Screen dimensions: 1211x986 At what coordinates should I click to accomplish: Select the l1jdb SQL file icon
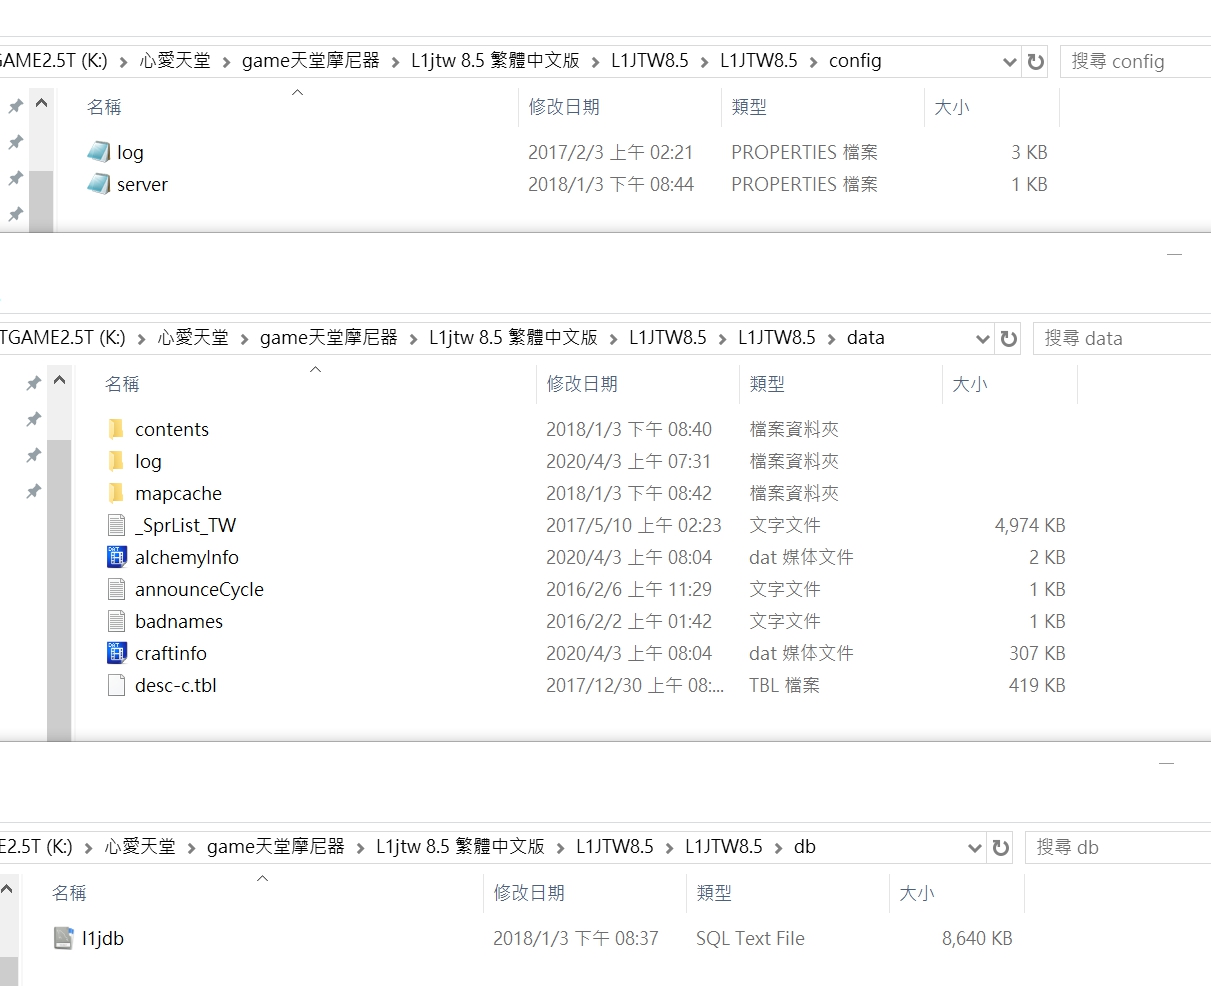click(63, 938)
